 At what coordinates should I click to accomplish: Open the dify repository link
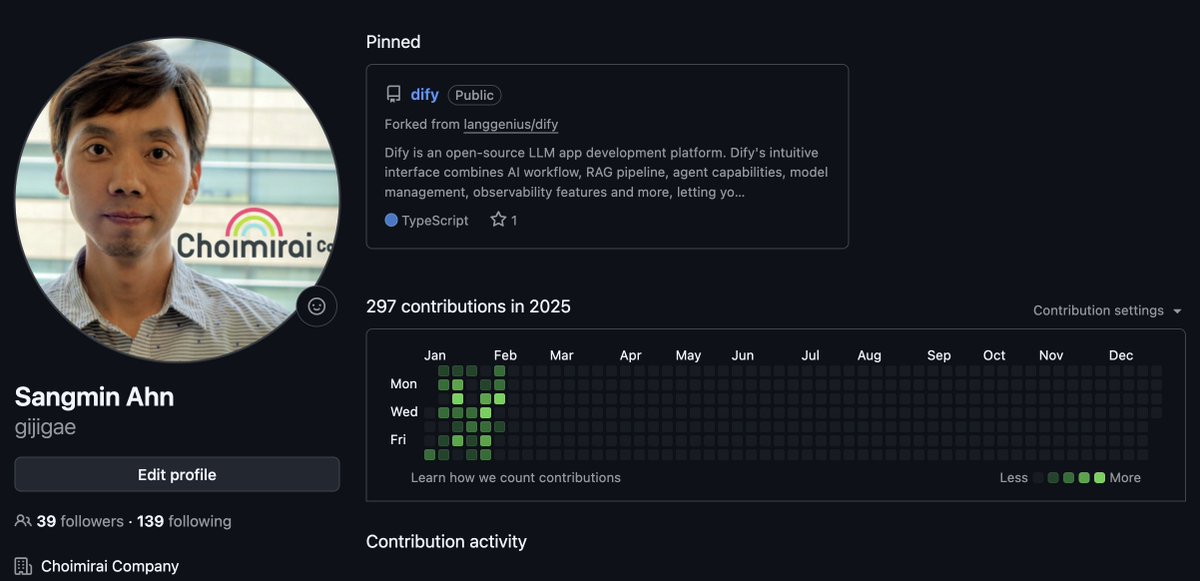click(x=425, y=94)
